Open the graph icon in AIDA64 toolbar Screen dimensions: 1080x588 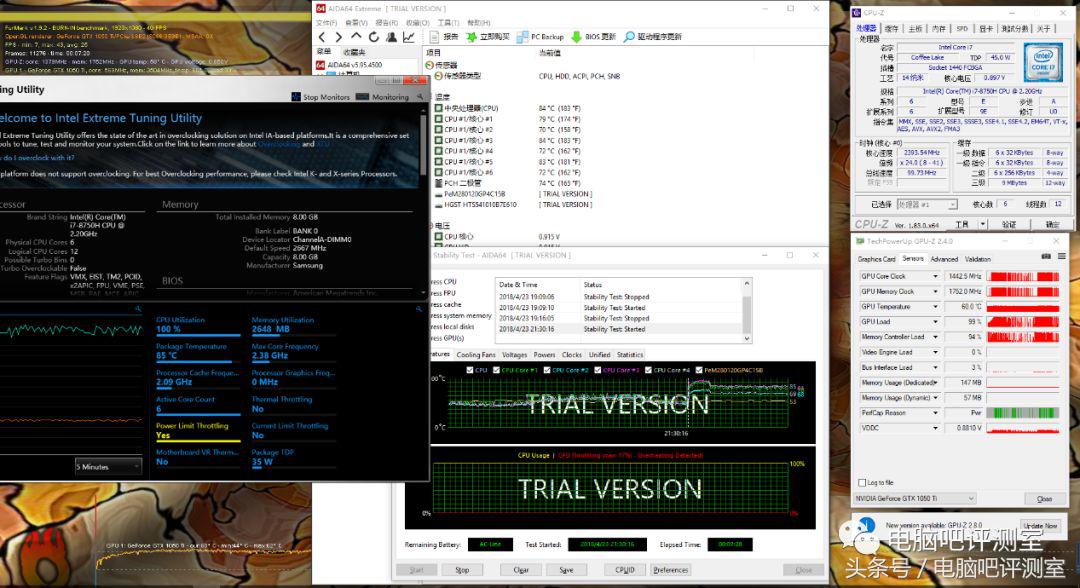(408, 36)
